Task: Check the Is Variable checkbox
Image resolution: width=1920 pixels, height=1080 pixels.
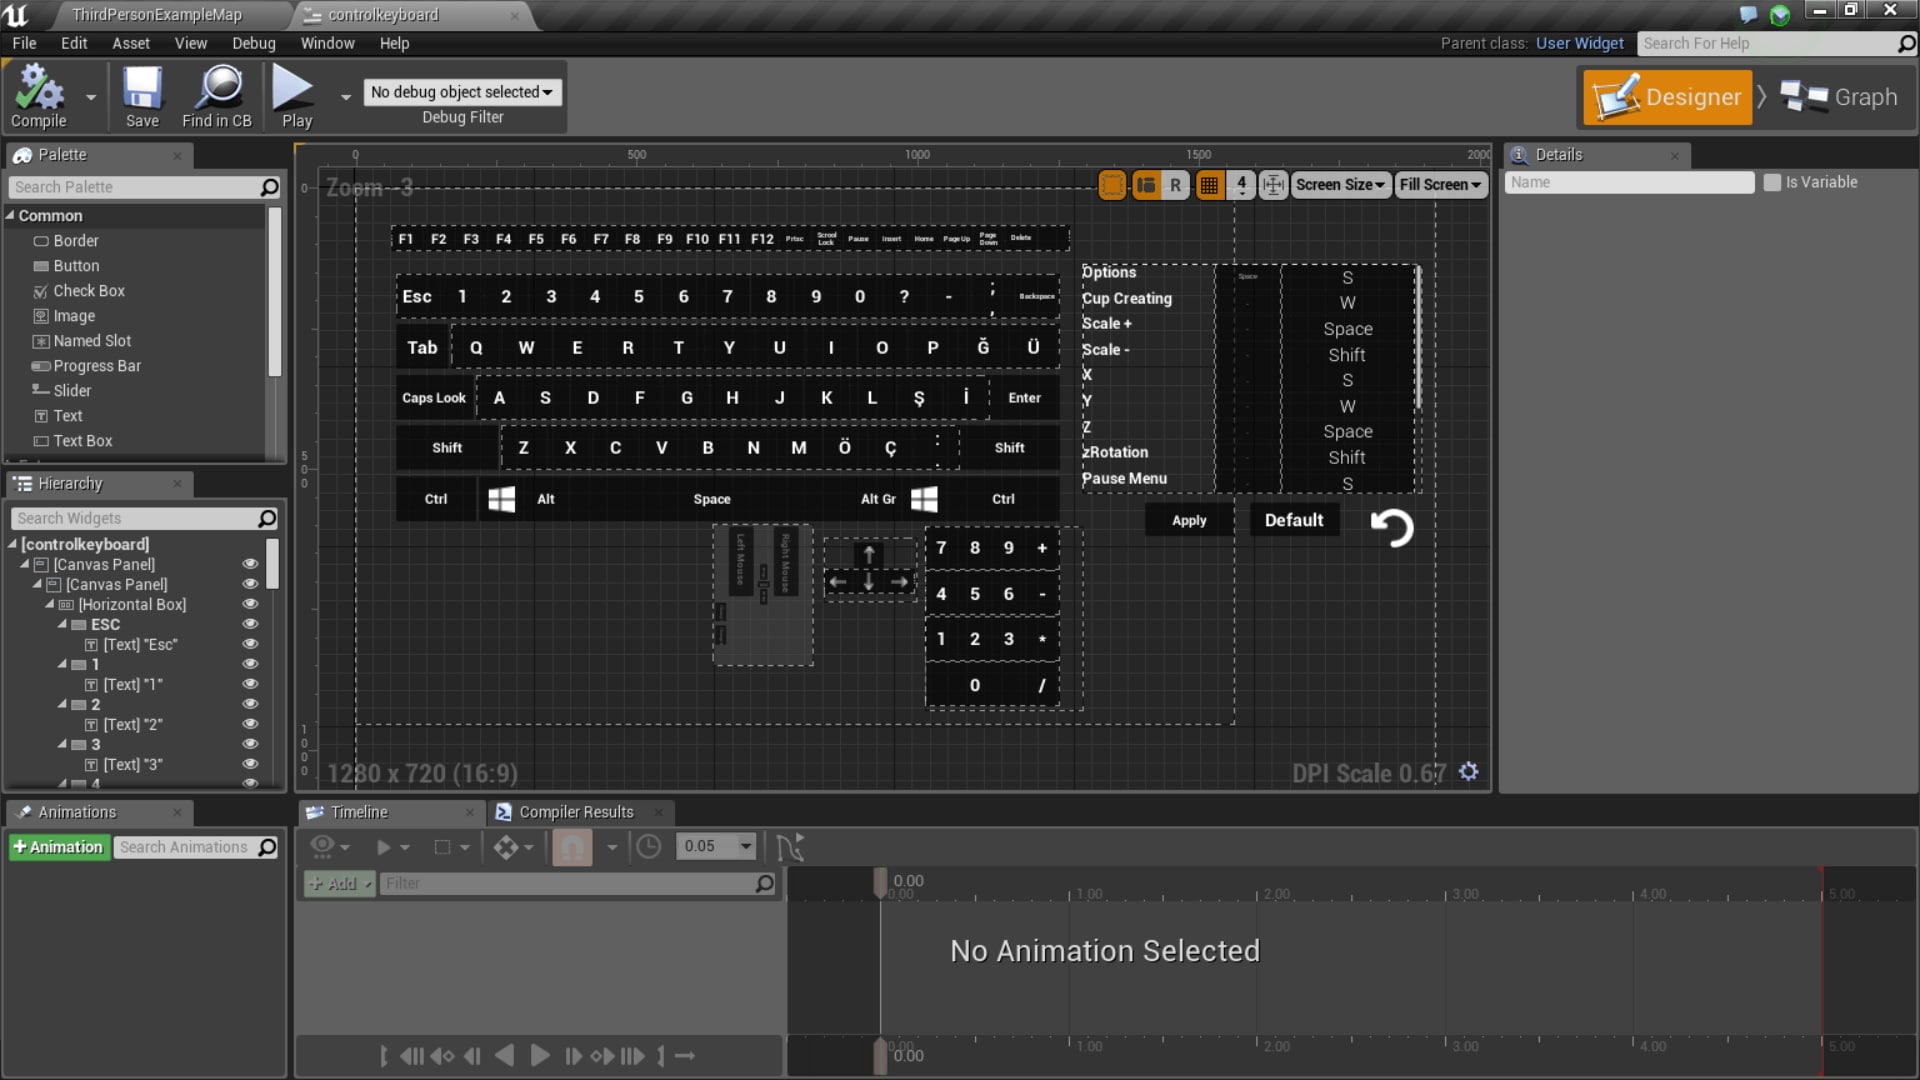Action: click(x=1773, y=182)
